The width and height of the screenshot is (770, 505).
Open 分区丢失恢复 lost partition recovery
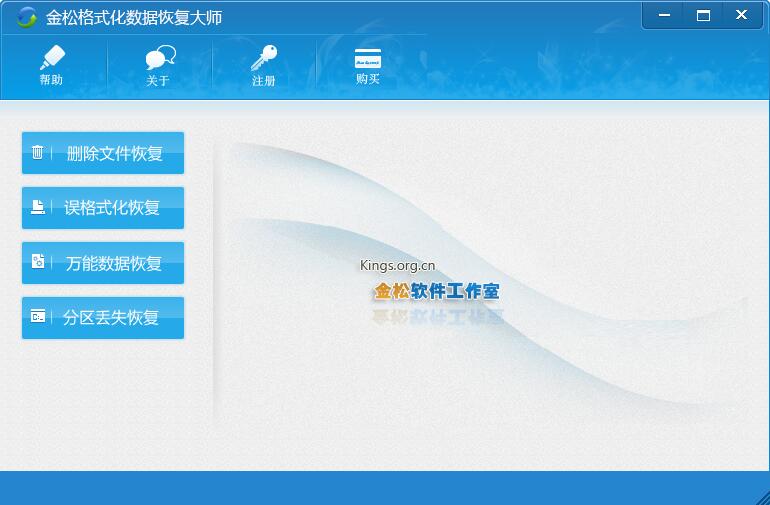[x=111, y=318]
